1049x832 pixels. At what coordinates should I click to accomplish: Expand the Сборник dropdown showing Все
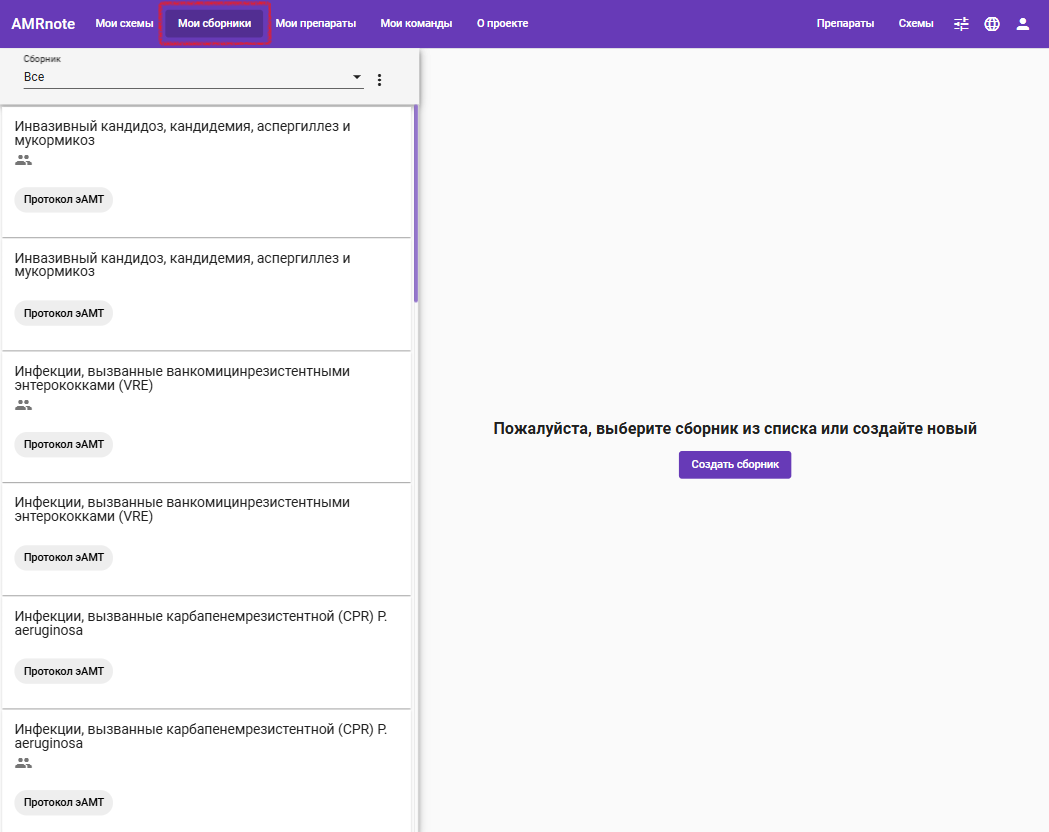pyautogui.click(x=193, y=77)
